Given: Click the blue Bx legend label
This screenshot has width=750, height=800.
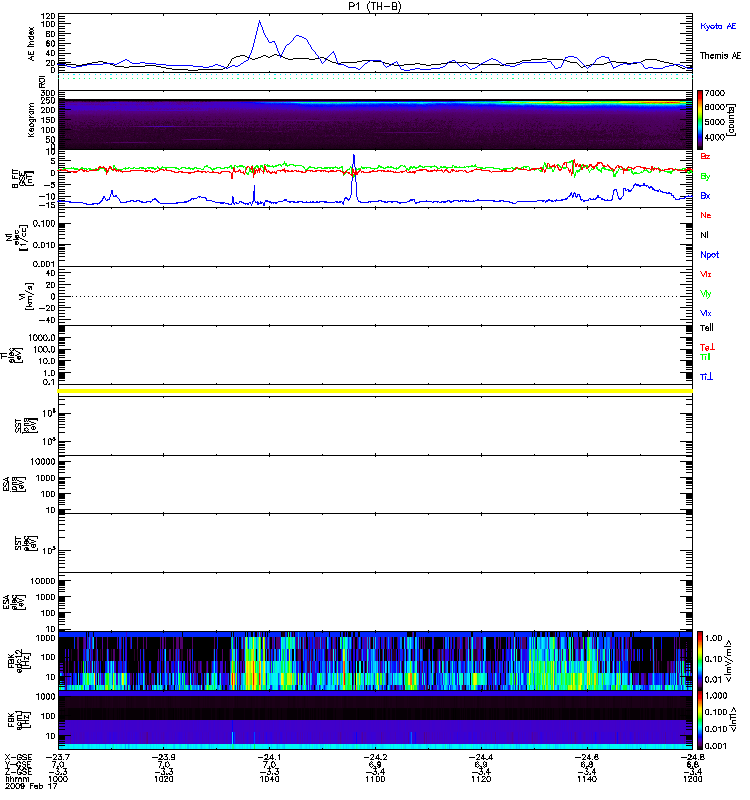Looking at the screenshot, I should coord(705,195).
